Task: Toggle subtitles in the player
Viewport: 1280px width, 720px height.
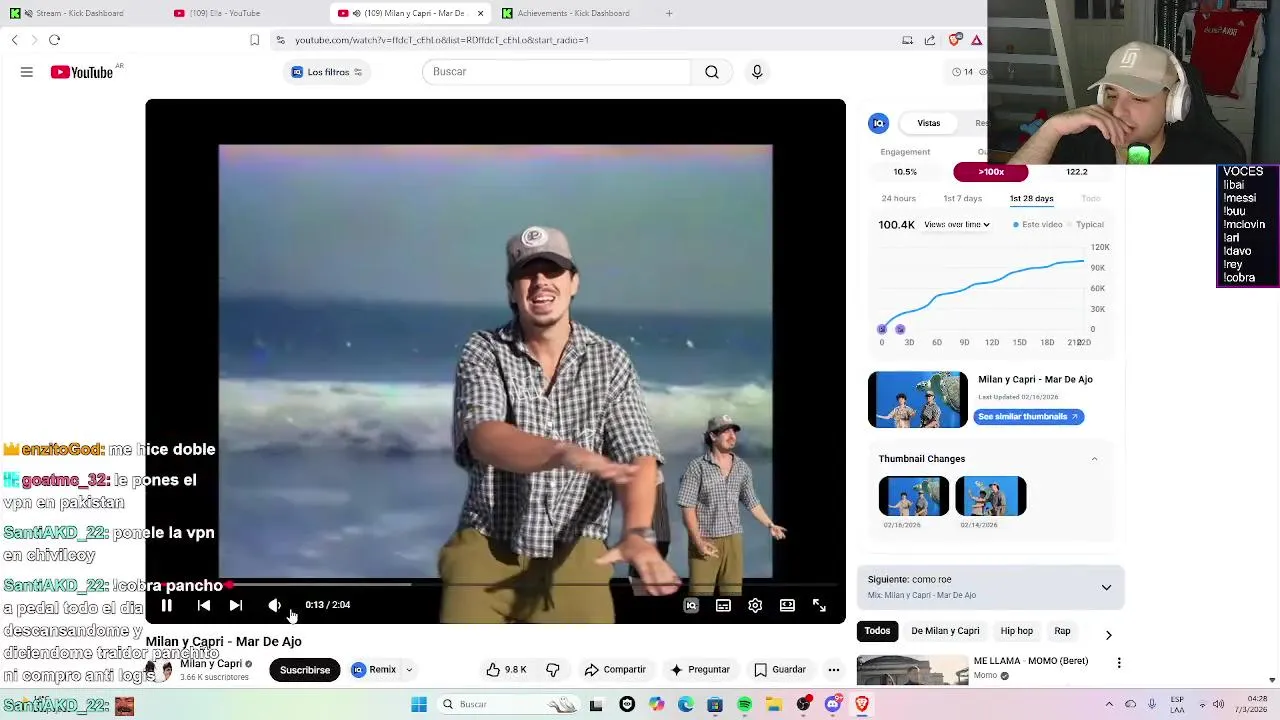Action: pos(723,605)
